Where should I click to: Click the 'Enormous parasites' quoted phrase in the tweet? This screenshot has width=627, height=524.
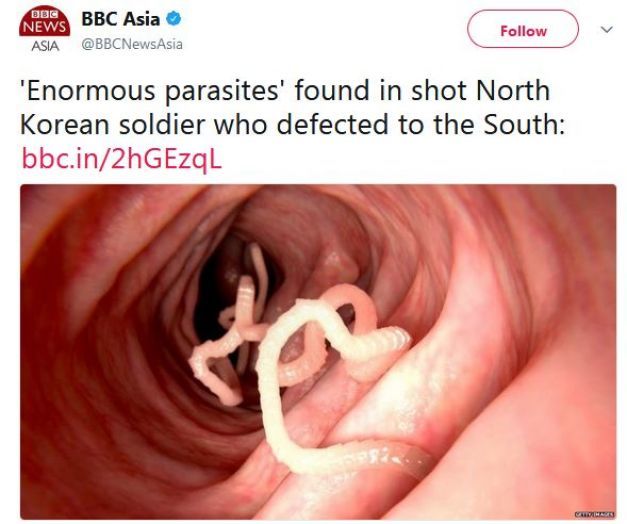(x=153, y=90)
